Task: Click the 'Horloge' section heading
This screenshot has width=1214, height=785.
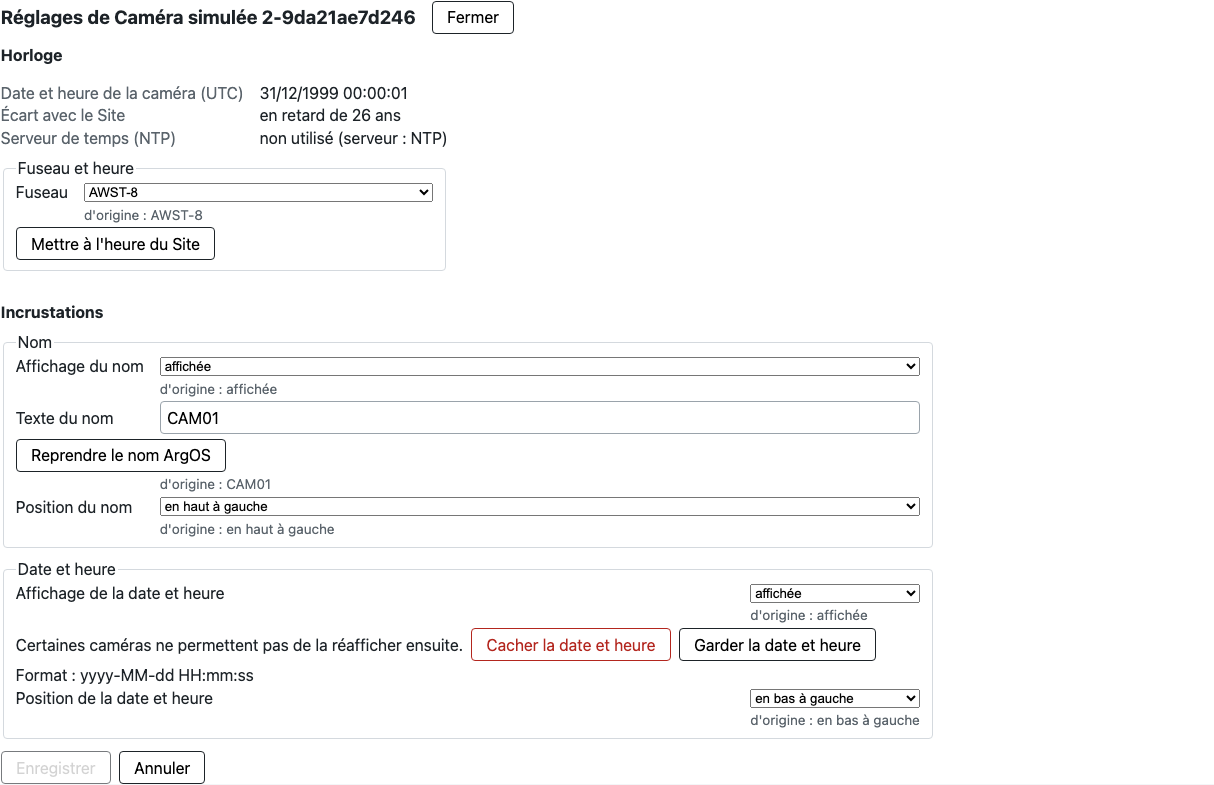Action: coord(32,56)
